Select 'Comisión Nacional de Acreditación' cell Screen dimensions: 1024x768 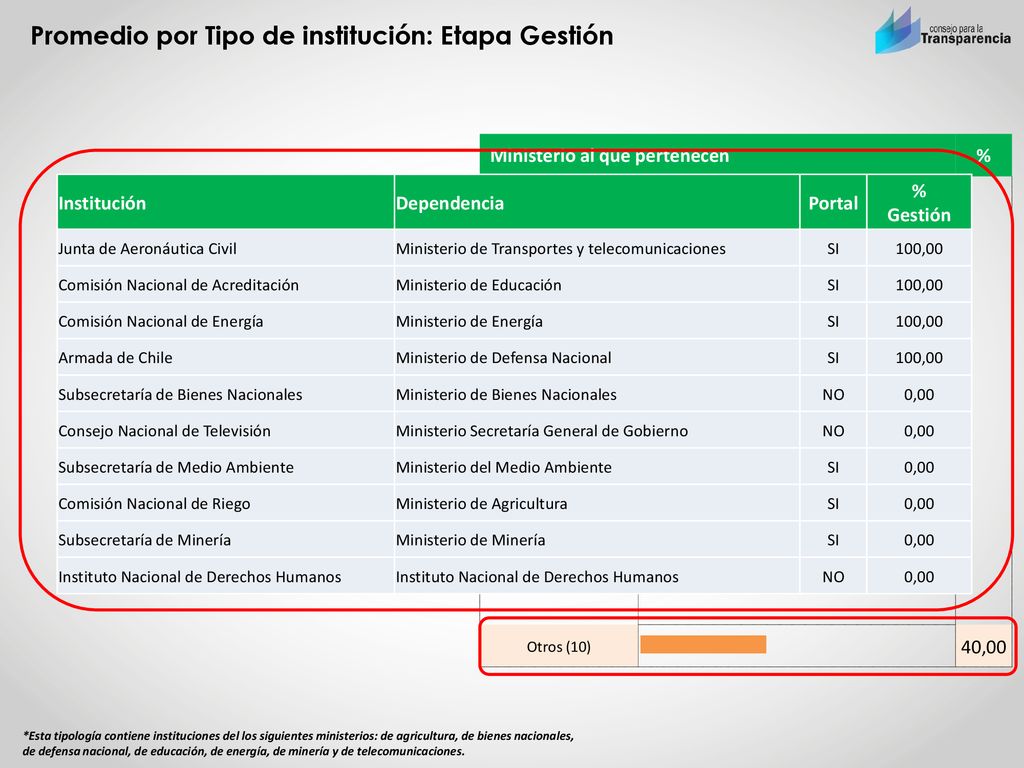coord(226,285)
